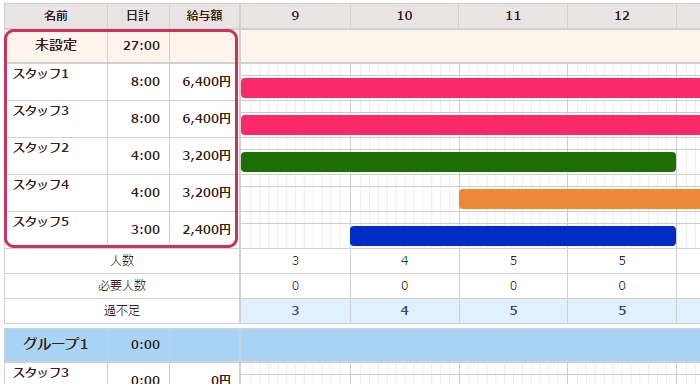Select the グループ1 group header
Screen dimensions: 700x384
point(56,345)
